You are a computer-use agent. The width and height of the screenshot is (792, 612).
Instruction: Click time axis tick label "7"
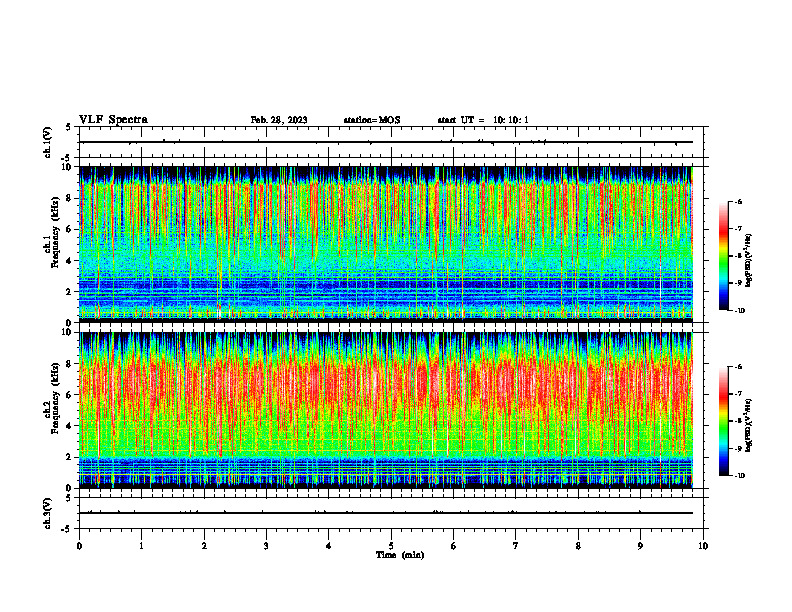click(x=516, y=546)
